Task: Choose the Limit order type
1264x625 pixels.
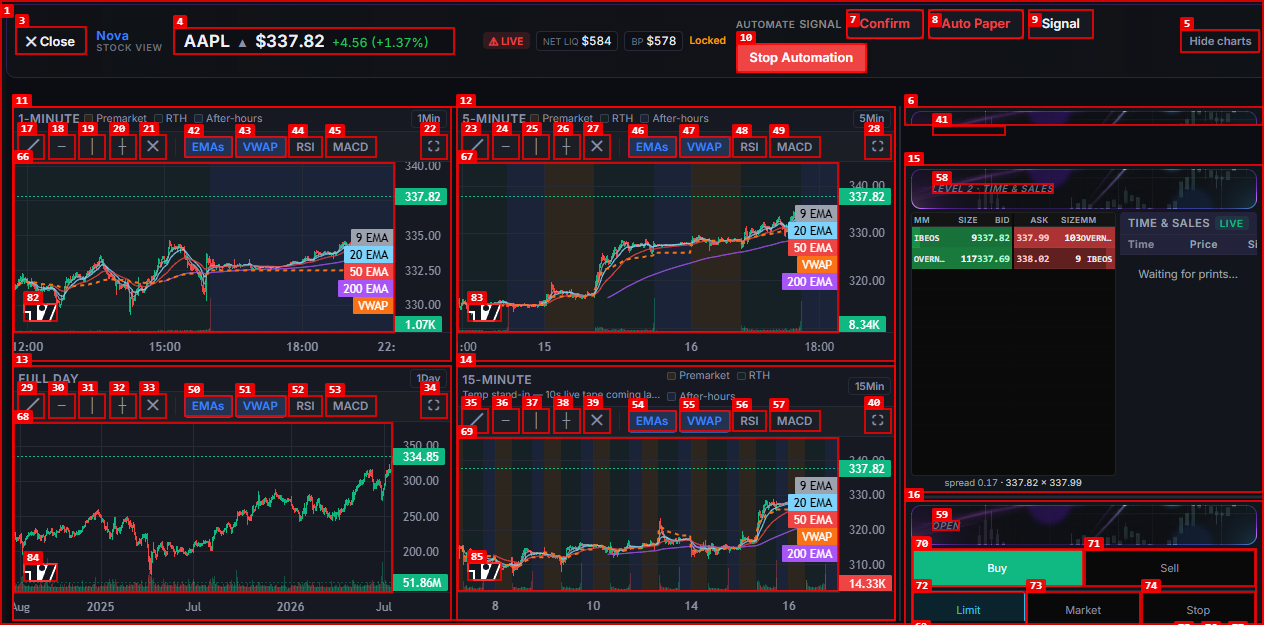Action: tap(968, 610)
